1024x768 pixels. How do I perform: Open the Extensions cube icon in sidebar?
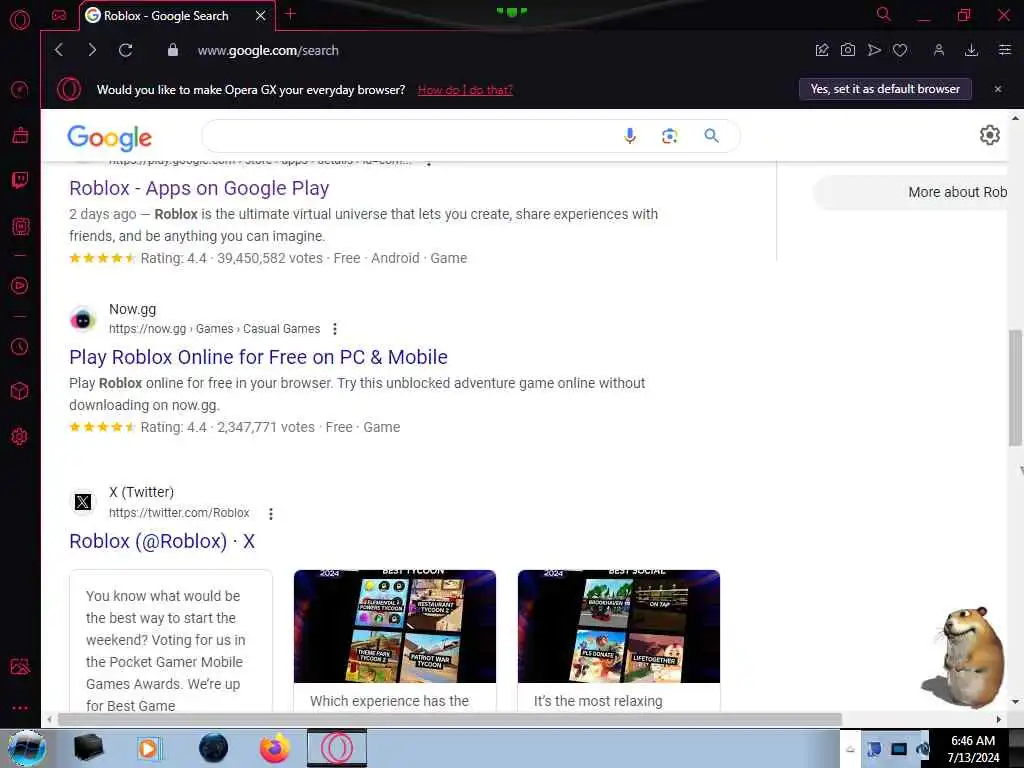click(x=20, y=391)
